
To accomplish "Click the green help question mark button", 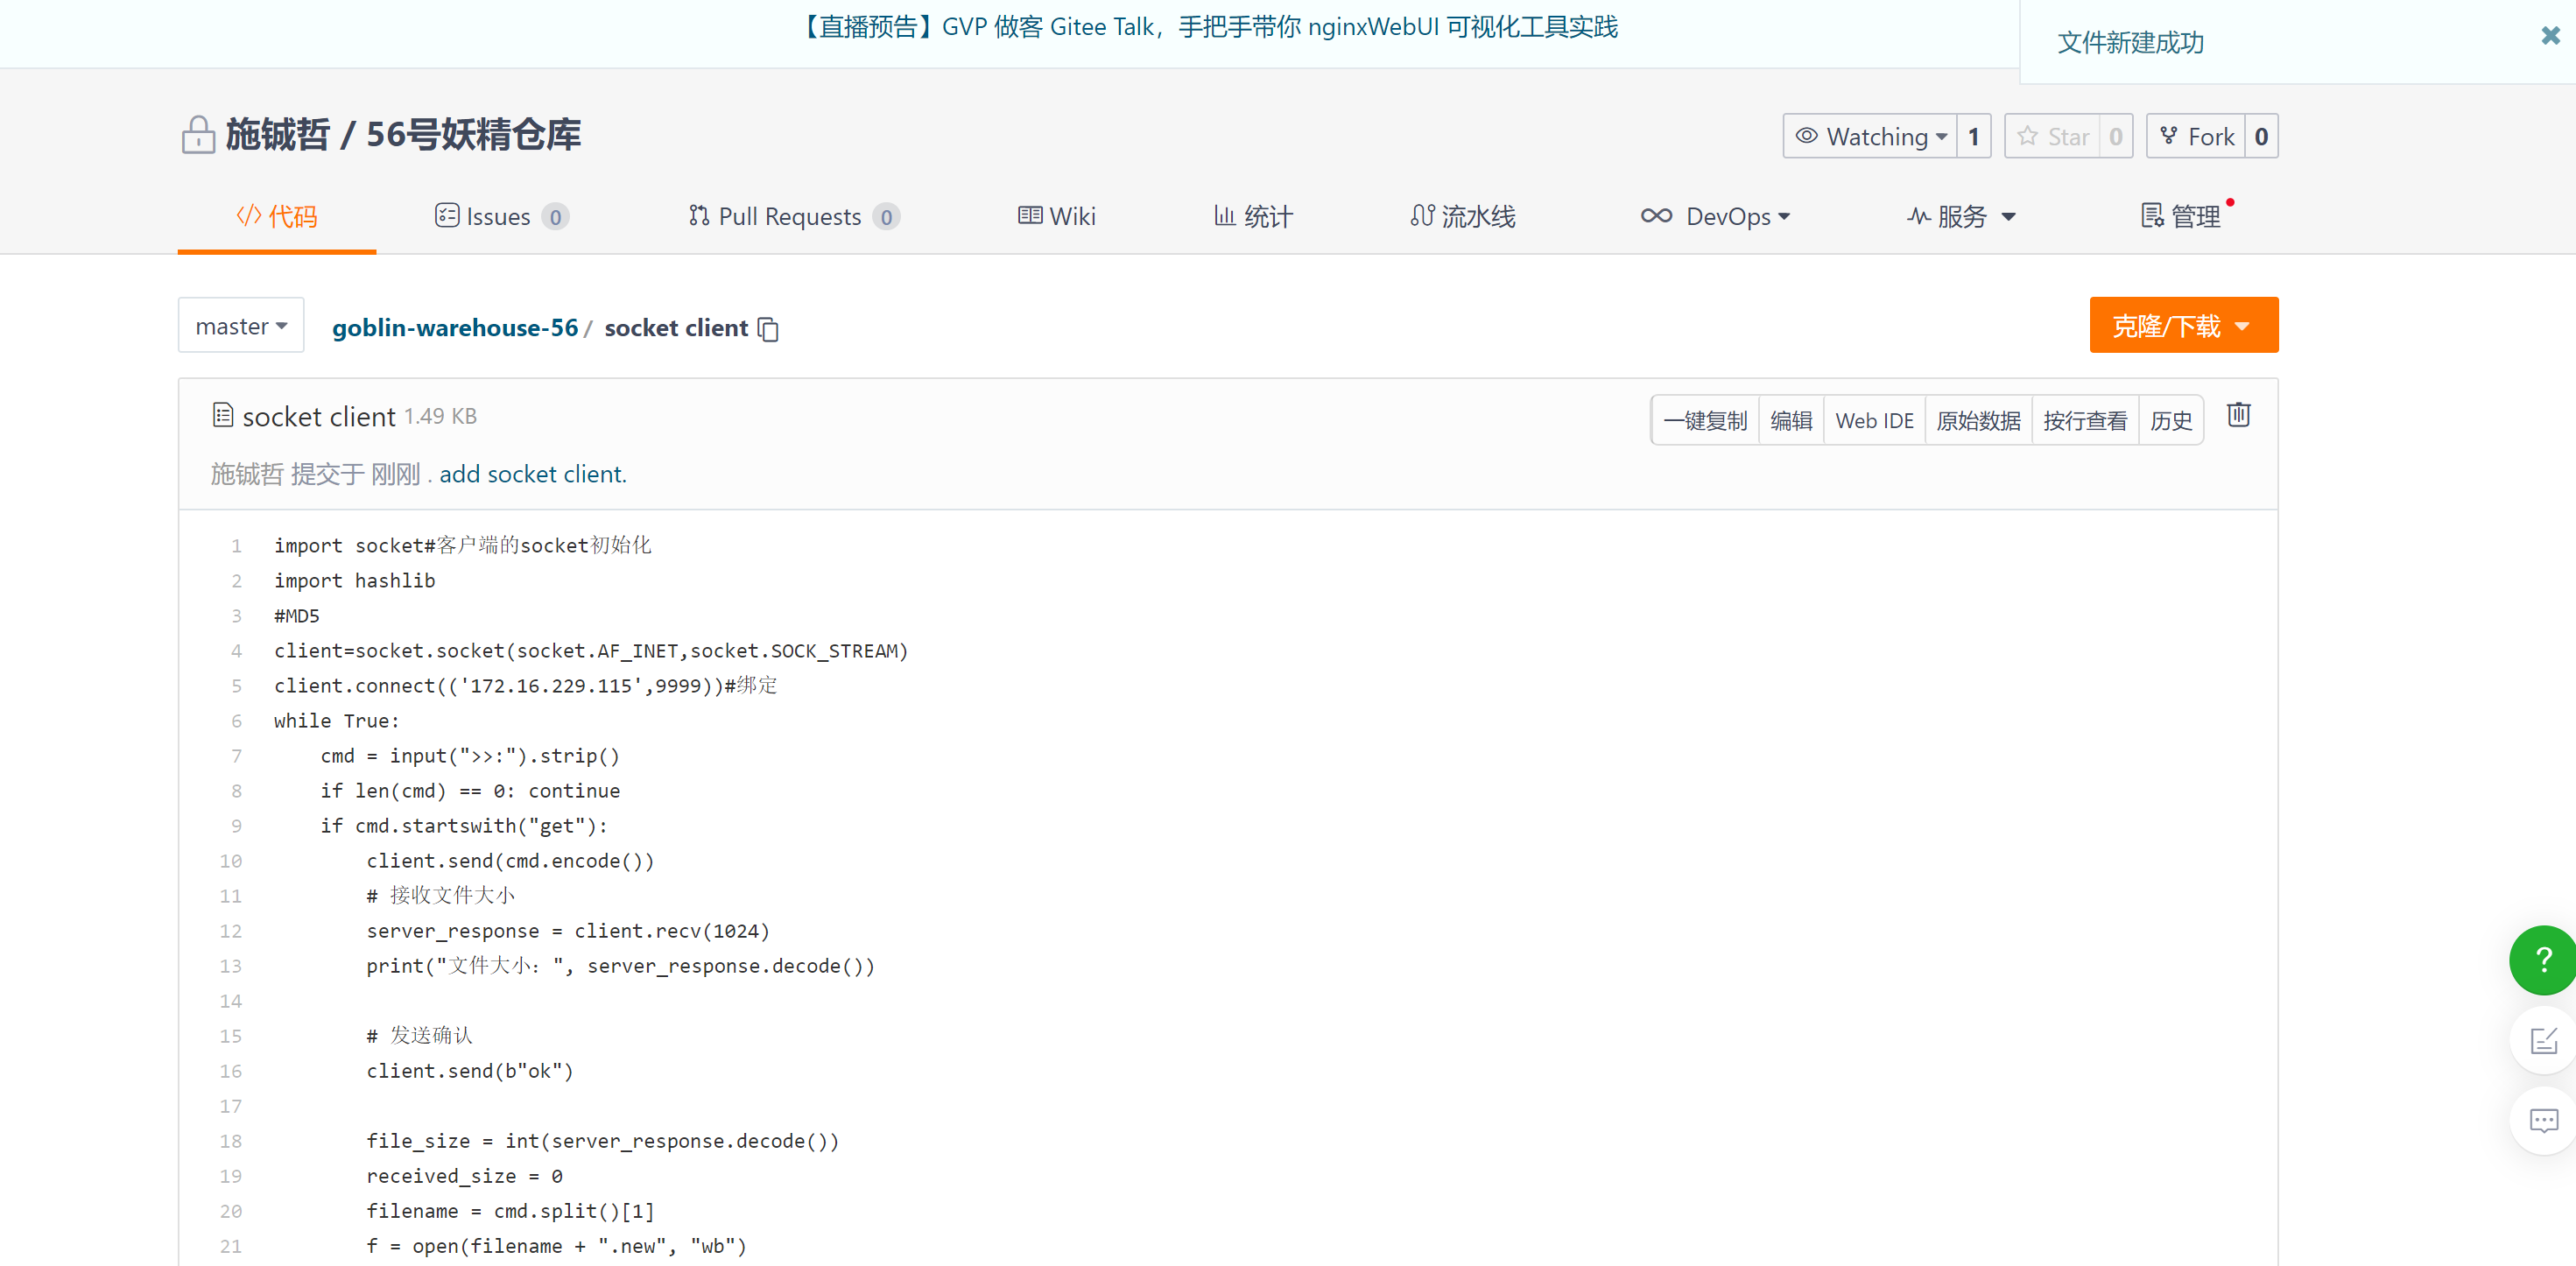I will pos(2542,960).
